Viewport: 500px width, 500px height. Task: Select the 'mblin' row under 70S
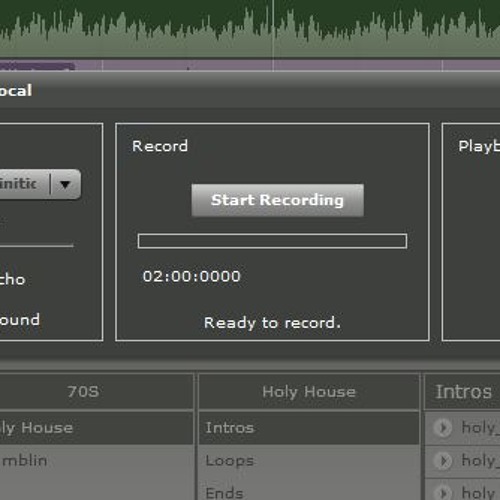coord(97,461)
